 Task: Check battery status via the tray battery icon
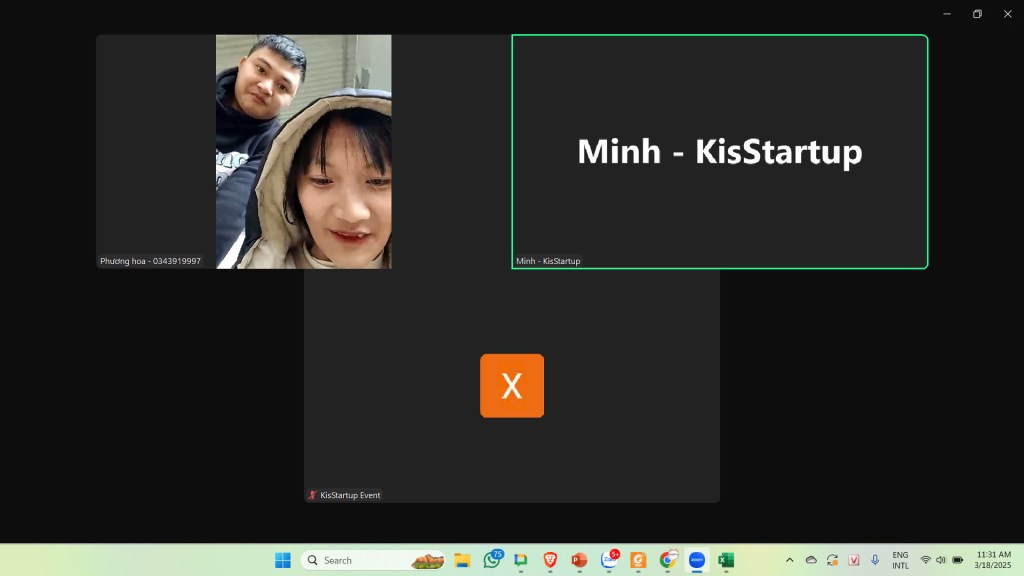pyautogui.click(x=958, y=560)
